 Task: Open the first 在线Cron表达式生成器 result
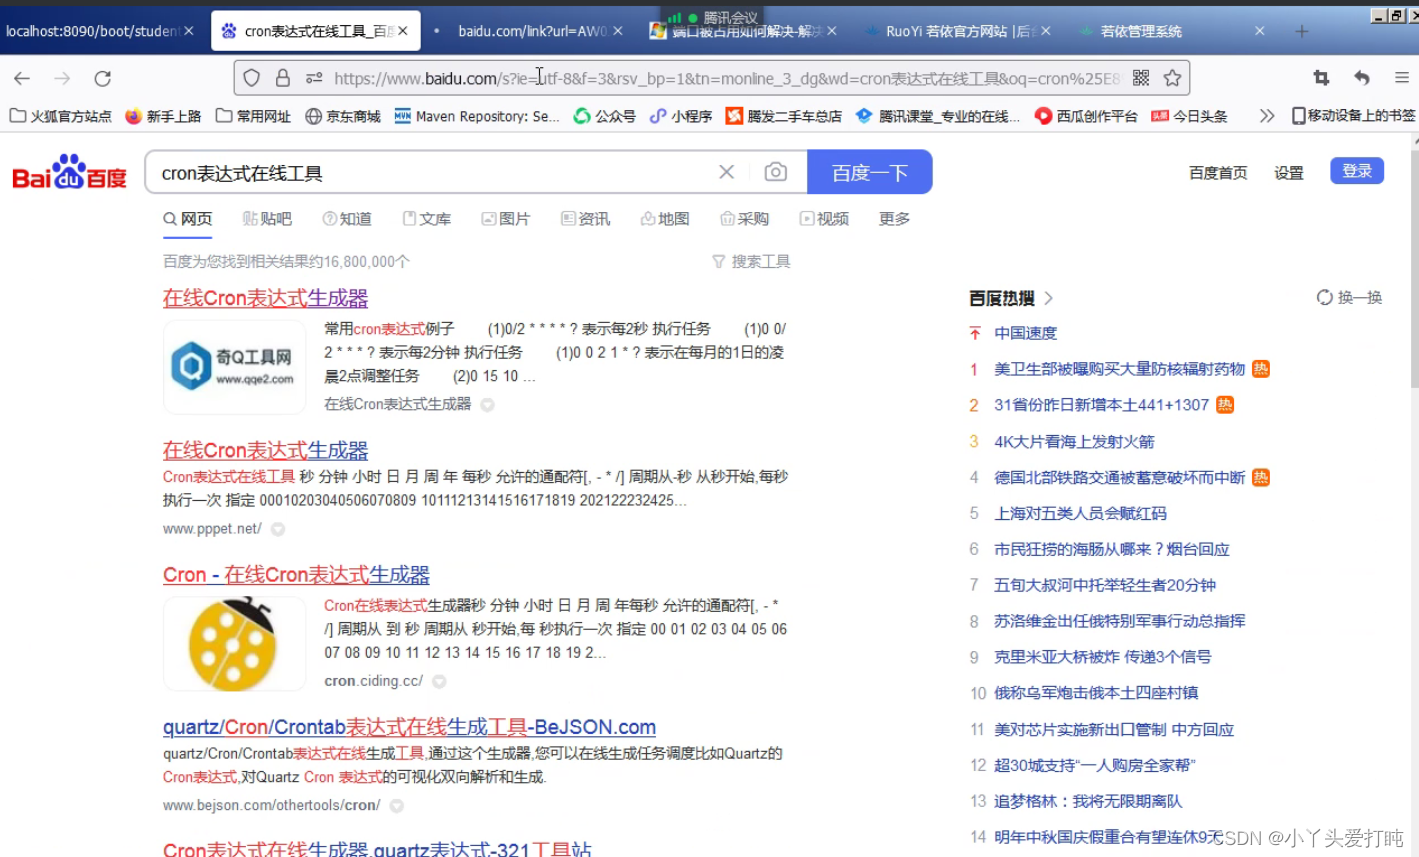(x=265, y=298)
